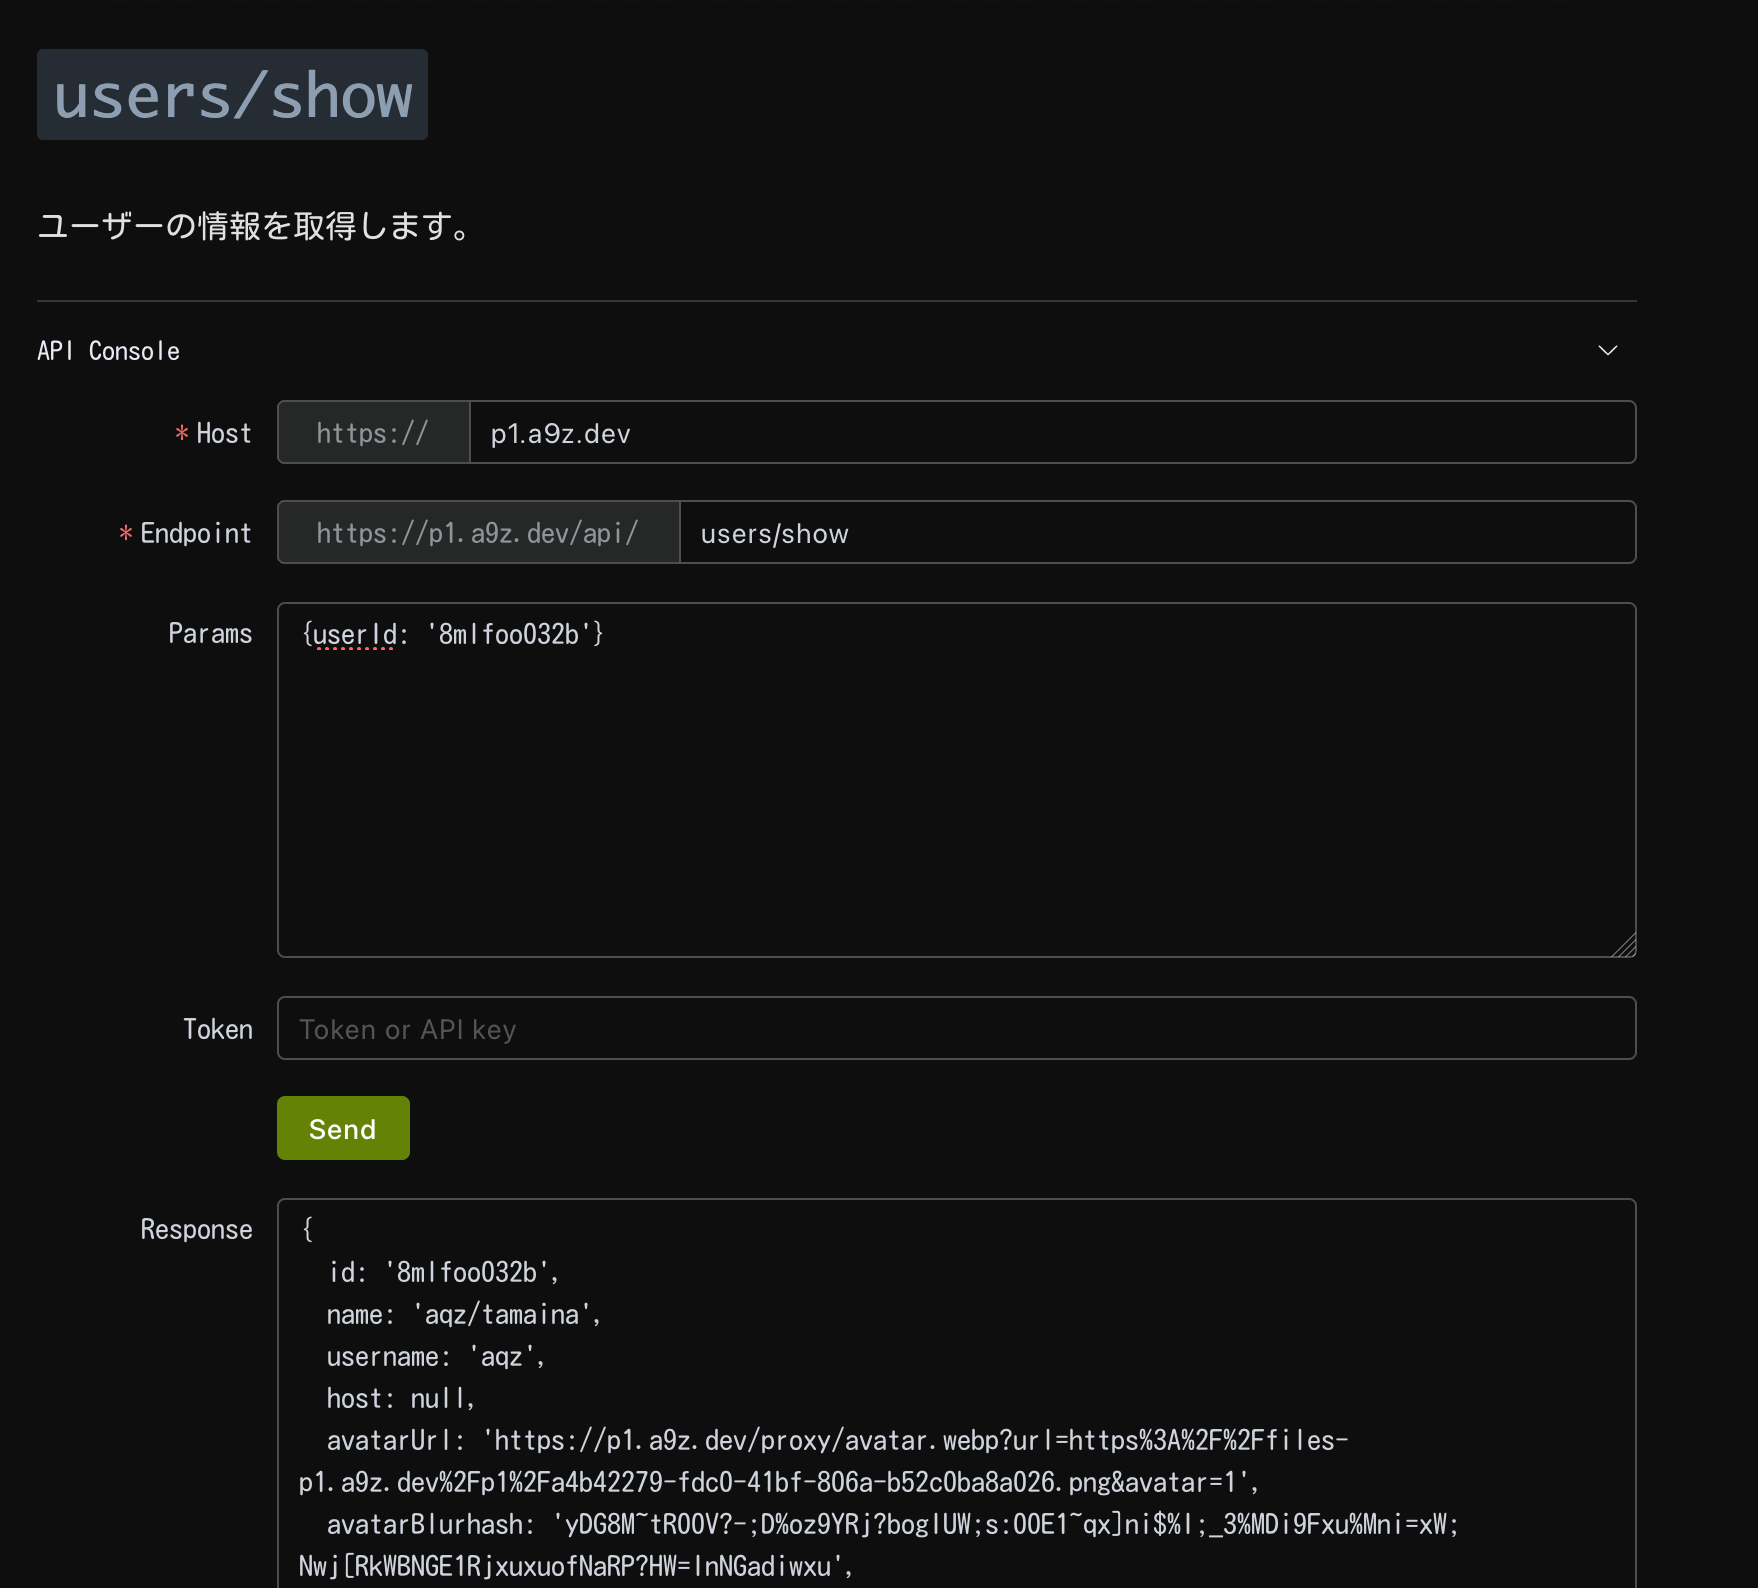
Task: Click the Token label
Action: click(x=218, y=1029)
